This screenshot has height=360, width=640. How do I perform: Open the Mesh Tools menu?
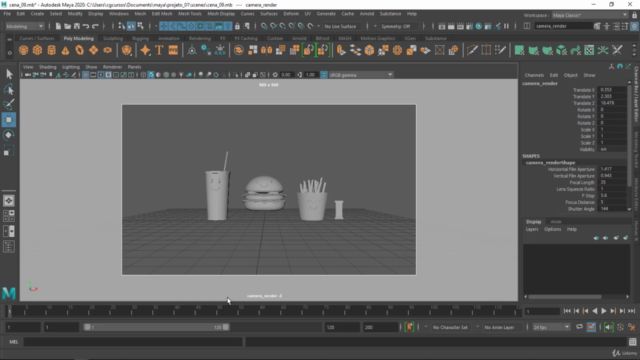[189, 13]
